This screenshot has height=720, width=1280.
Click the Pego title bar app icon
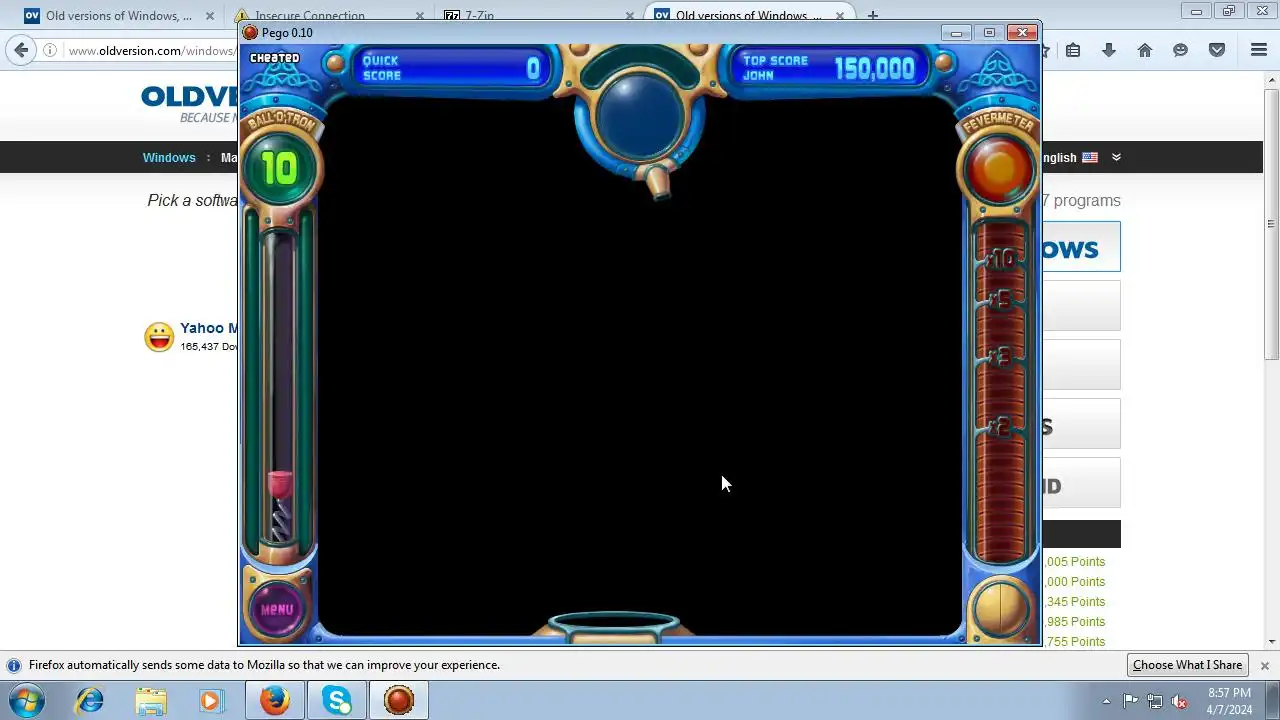[x=251, y=33]
